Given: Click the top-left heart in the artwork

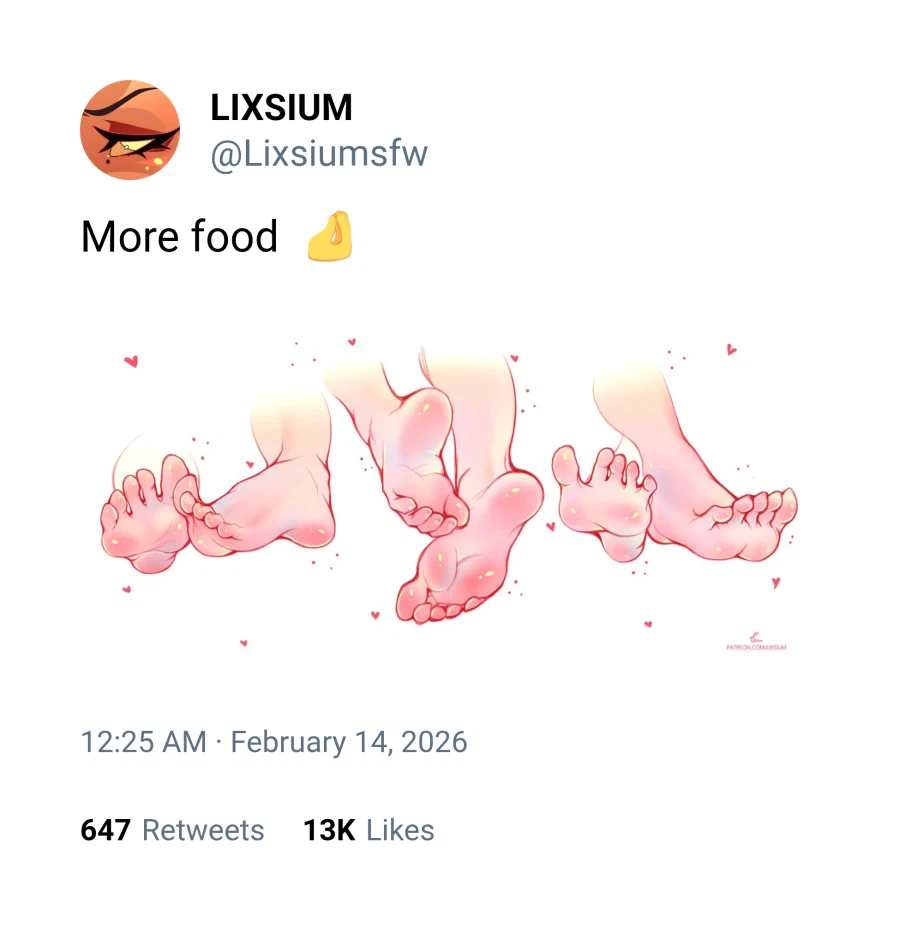Looking at the screenshot, I should click(131, 362).
